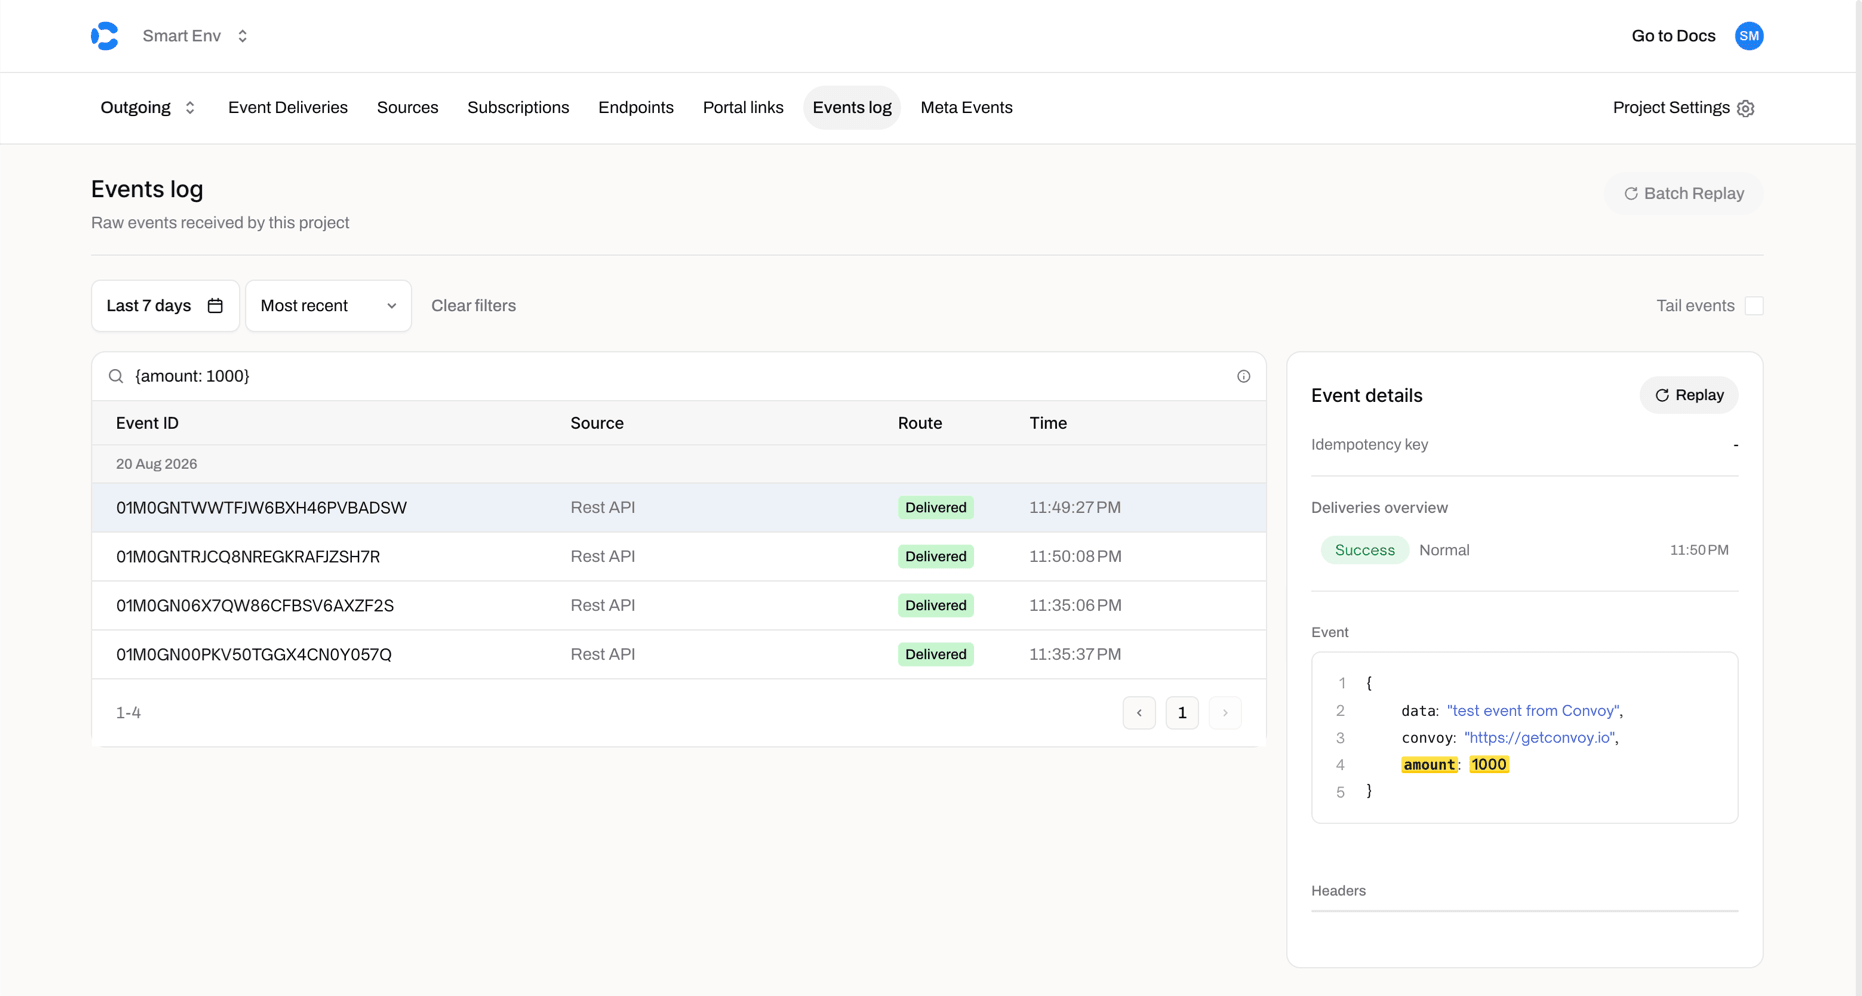Screen dimensions: 1862x996
Task: Select event 01M0GN06X7QW86CFBSV6AXZF2S row
Action: pyautogui.click(x=679, y=606)
